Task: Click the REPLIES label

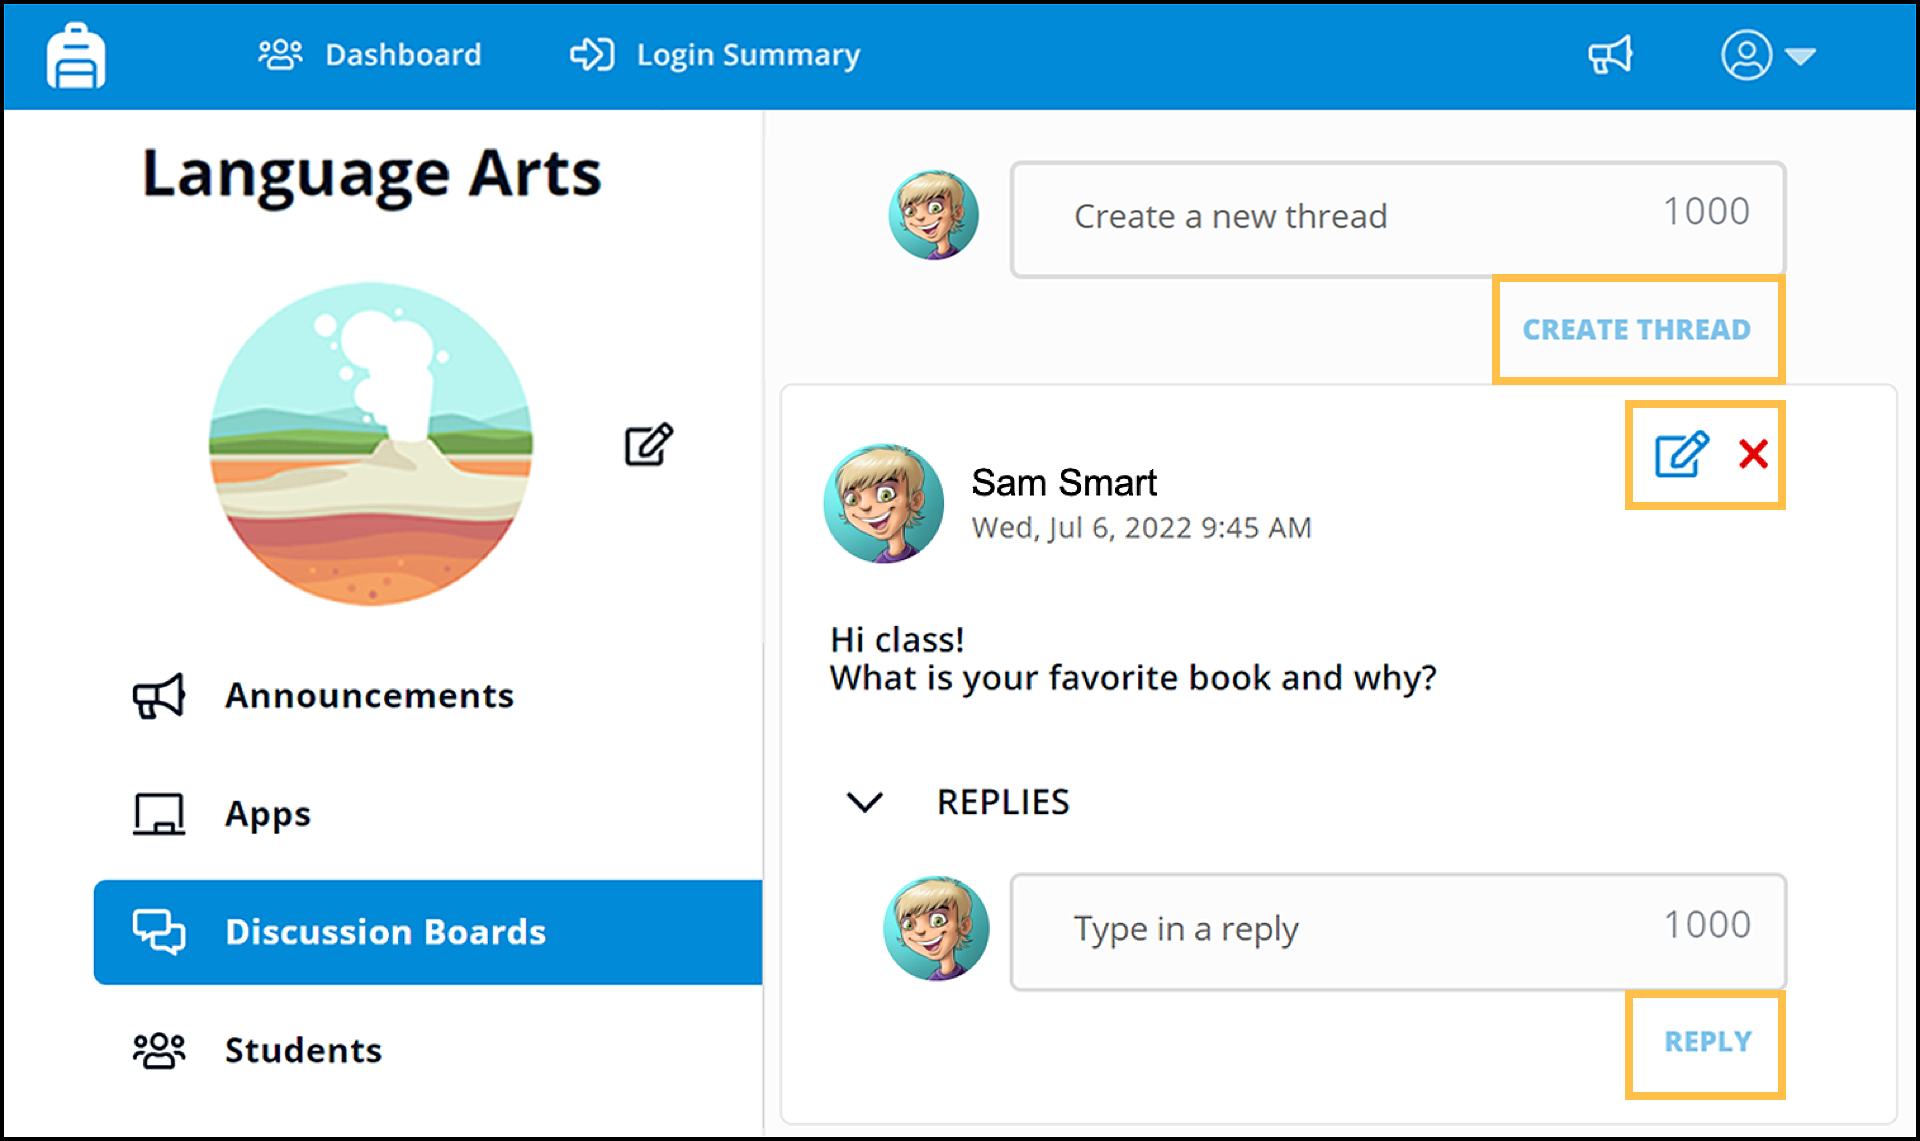Action: (1003, 802)
